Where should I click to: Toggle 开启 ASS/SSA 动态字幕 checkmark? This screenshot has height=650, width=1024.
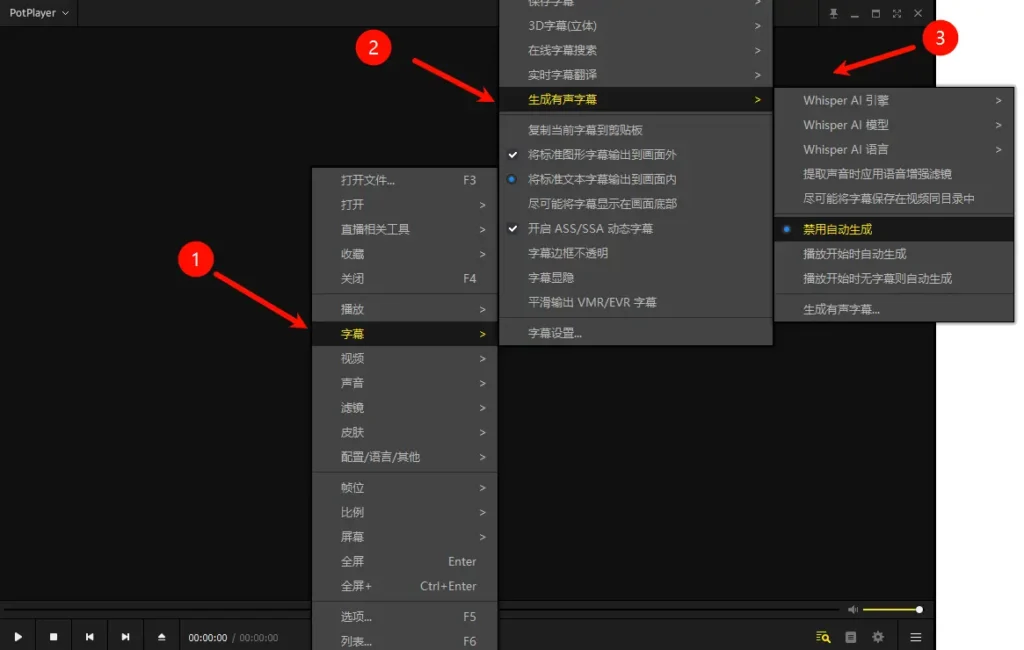pos(635,229)
